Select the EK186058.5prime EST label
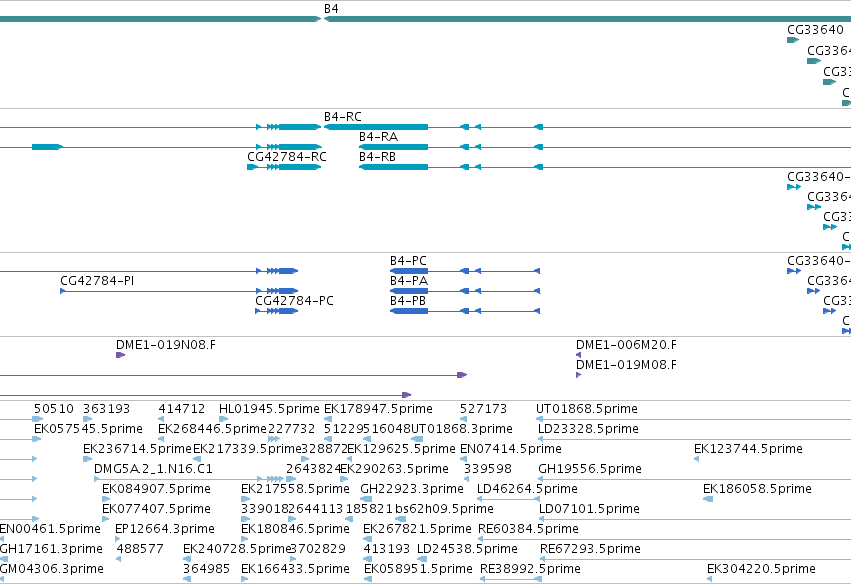The height and width of the screenshot is (584, 851). pos(757,490)
